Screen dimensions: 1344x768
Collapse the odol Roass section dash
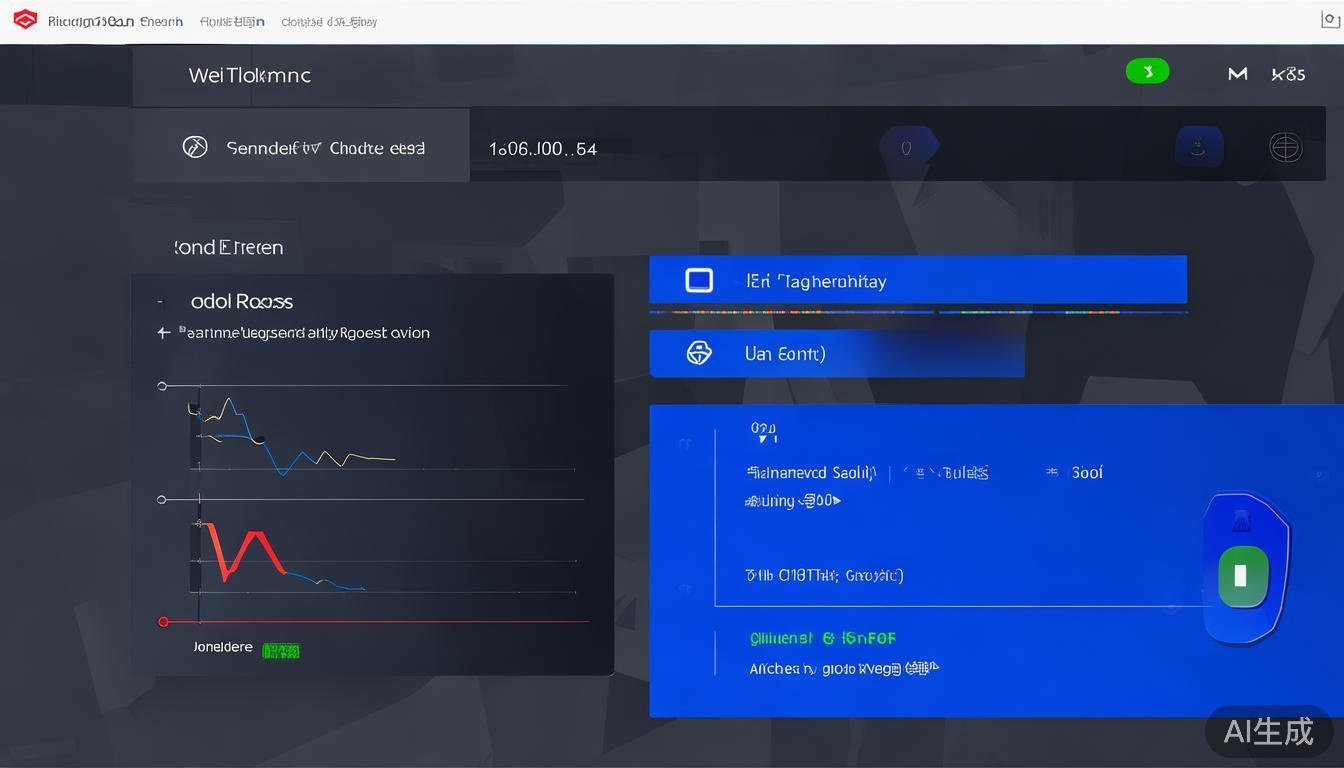[160, 302]
